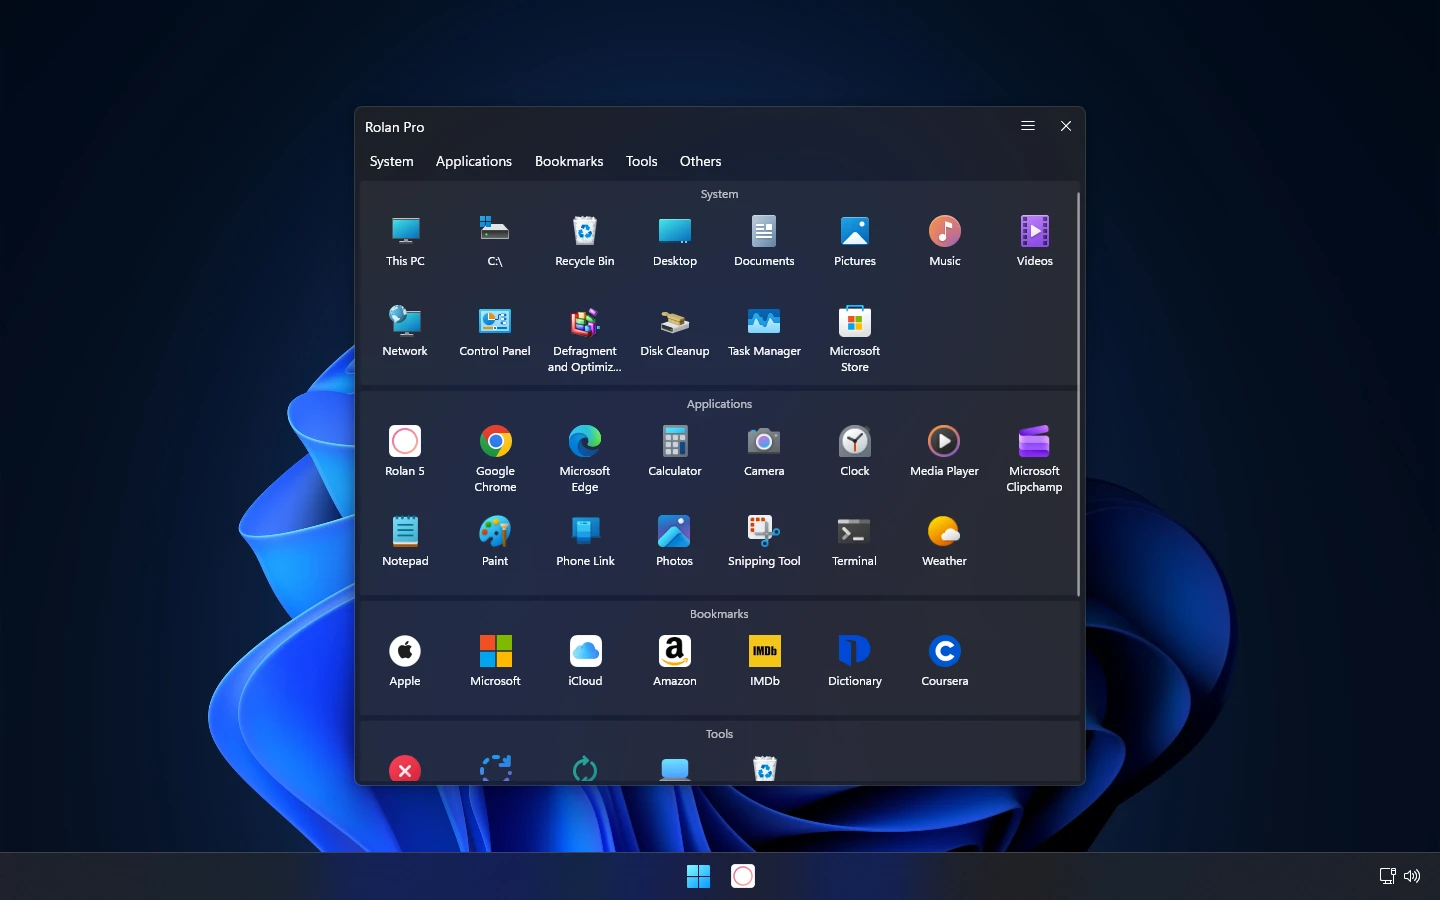Go to the Others tab
The image size is (1440, 900).
700,161
